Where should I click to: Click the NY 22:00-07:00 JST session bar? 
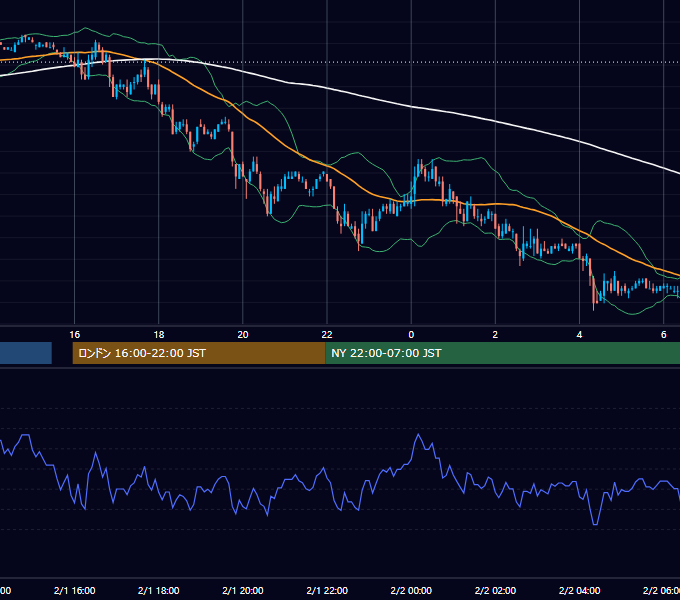502,353
